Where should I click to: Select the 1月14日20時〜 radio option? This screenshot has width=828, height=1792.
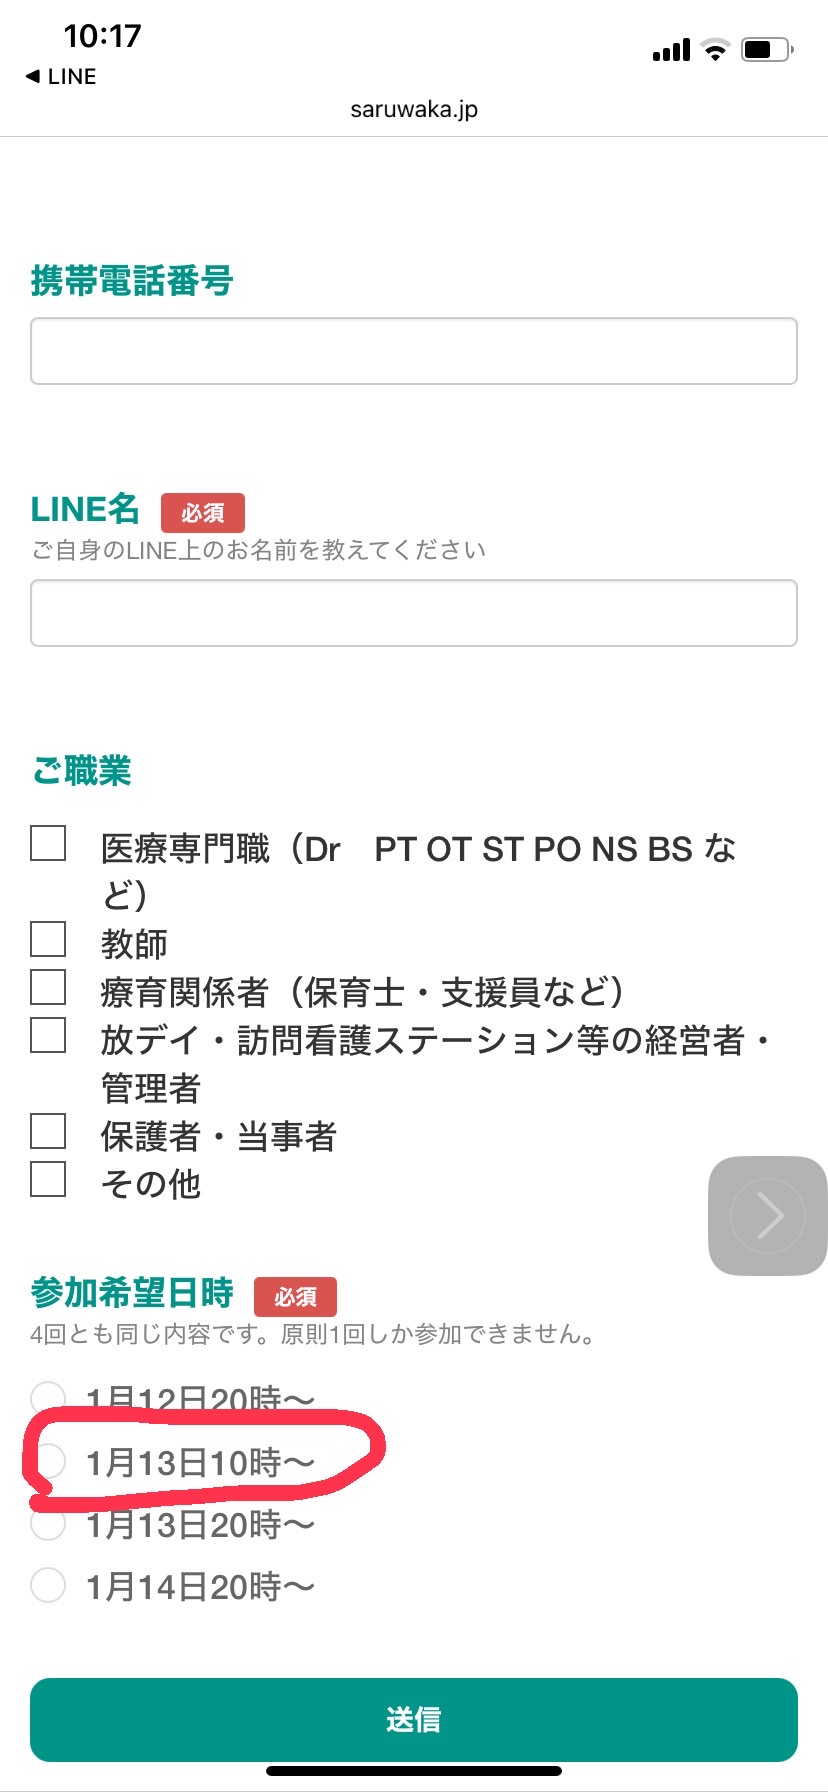(48, 1585)
